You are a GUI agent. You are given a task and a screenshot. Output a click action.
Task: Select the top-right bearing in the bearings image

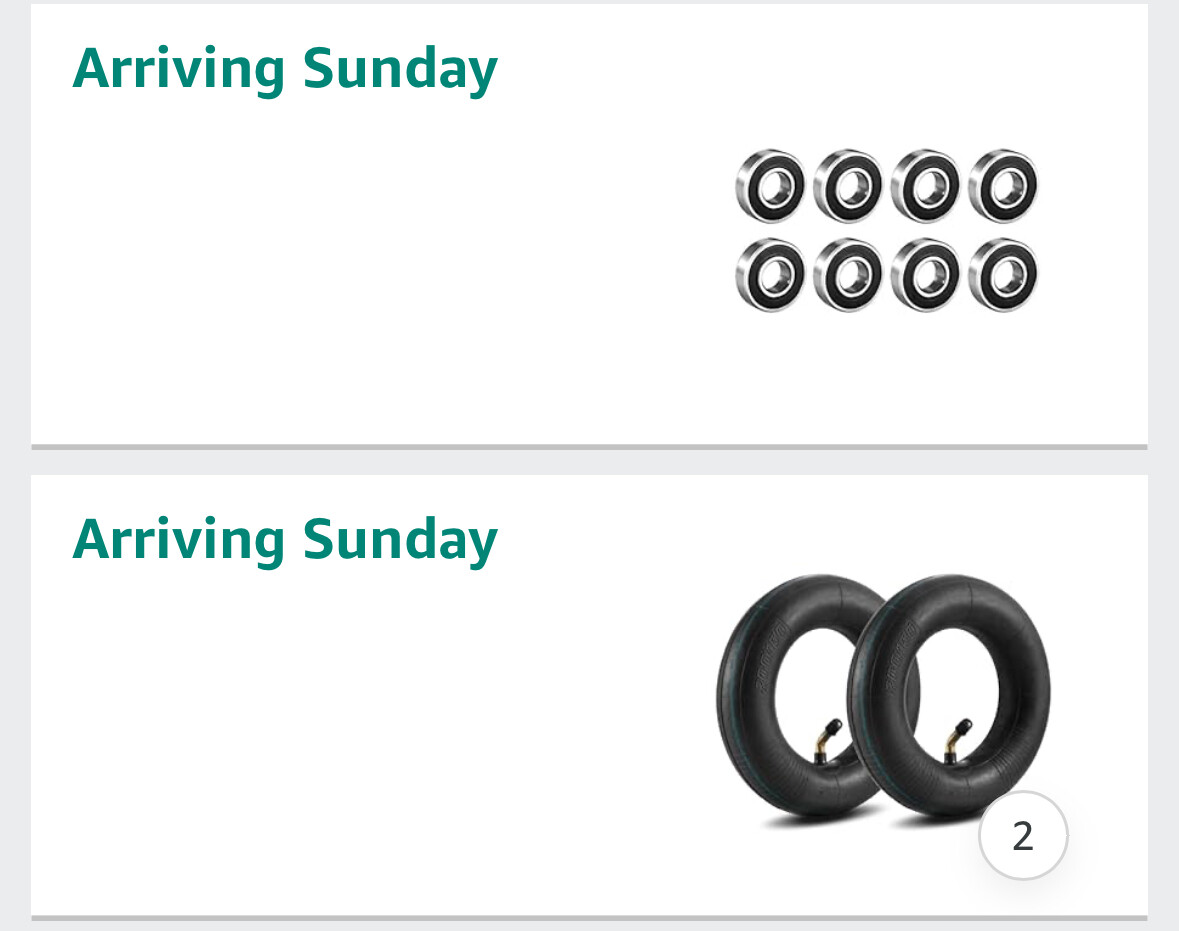pos(1003,186)
